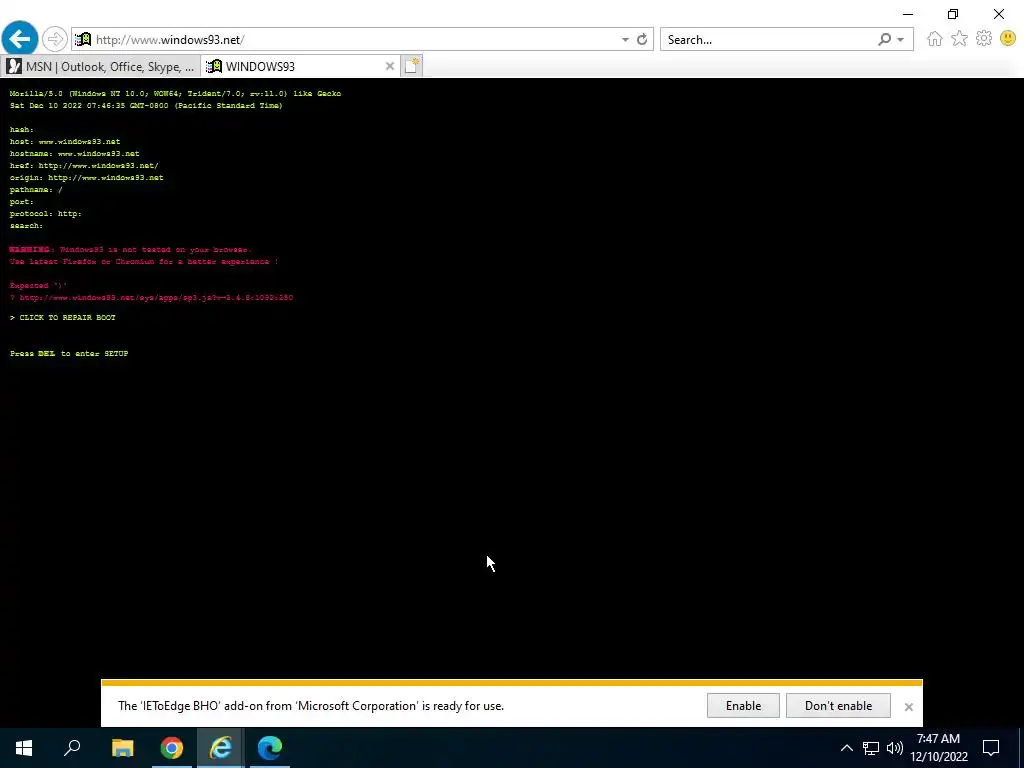Screen dimensions: 1024x768
Task: Click the sp3.js error URL line
Action: 151,297
